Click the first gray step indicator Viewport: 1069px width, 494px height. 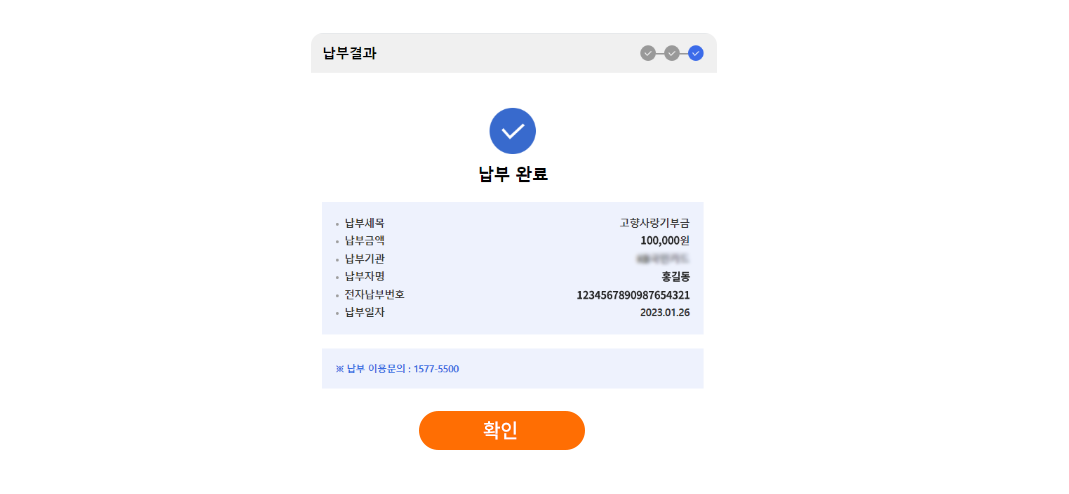point(648,53)
